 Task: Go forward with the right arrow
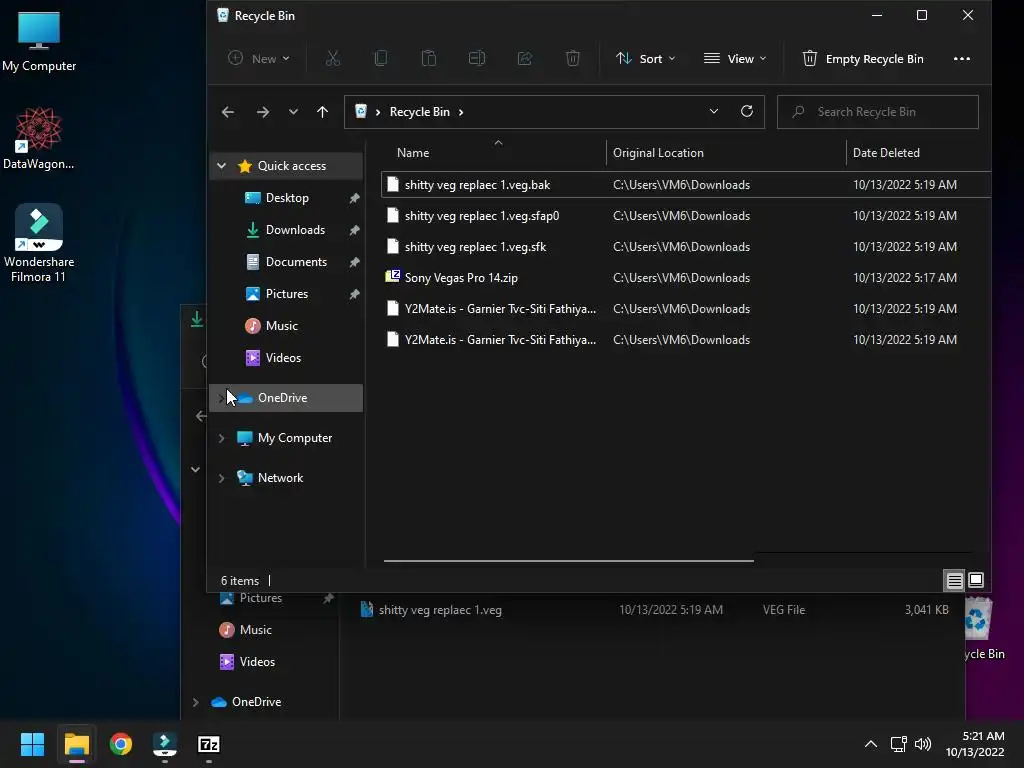[263, 112]
